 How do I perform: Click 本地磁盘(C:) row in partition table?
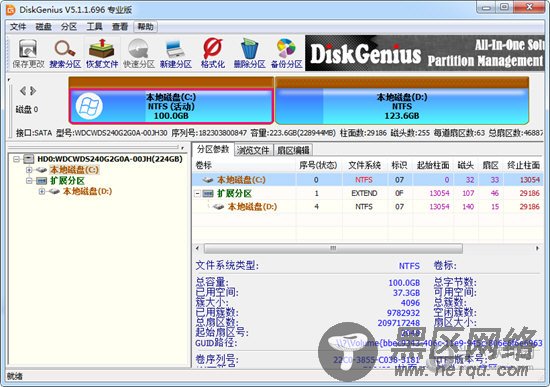pos(368,180)
